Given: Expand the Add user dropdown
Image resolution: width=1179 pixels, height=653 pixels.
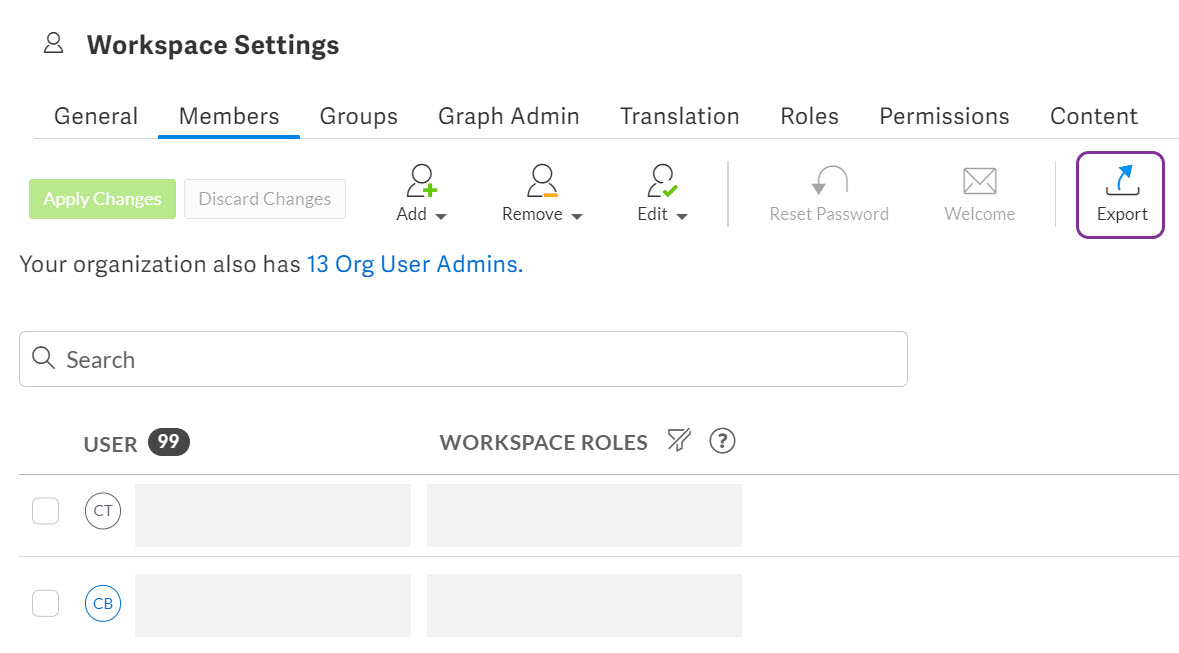Looking at the screenshot, I should [421, 195].
